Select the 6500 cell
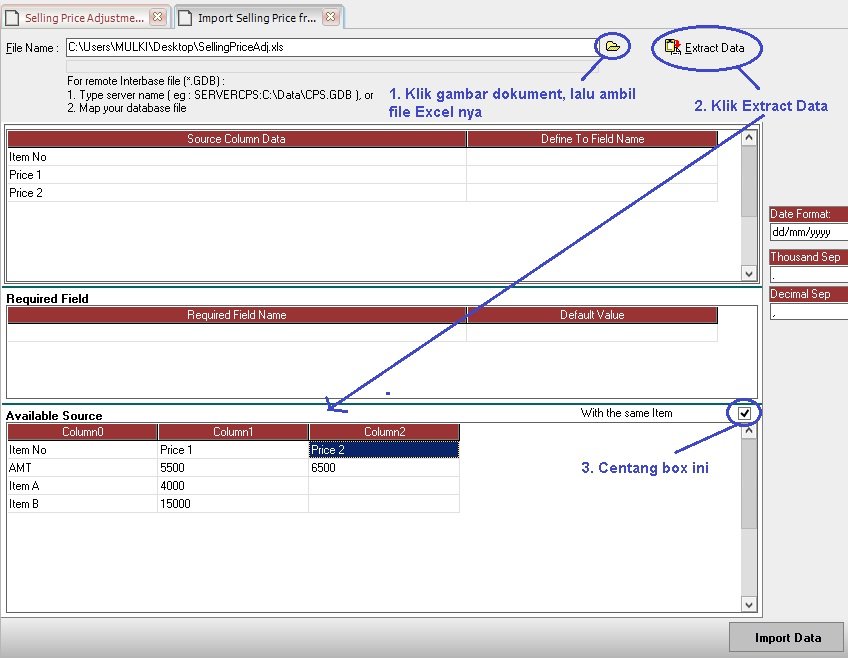 tap(384, 468)
